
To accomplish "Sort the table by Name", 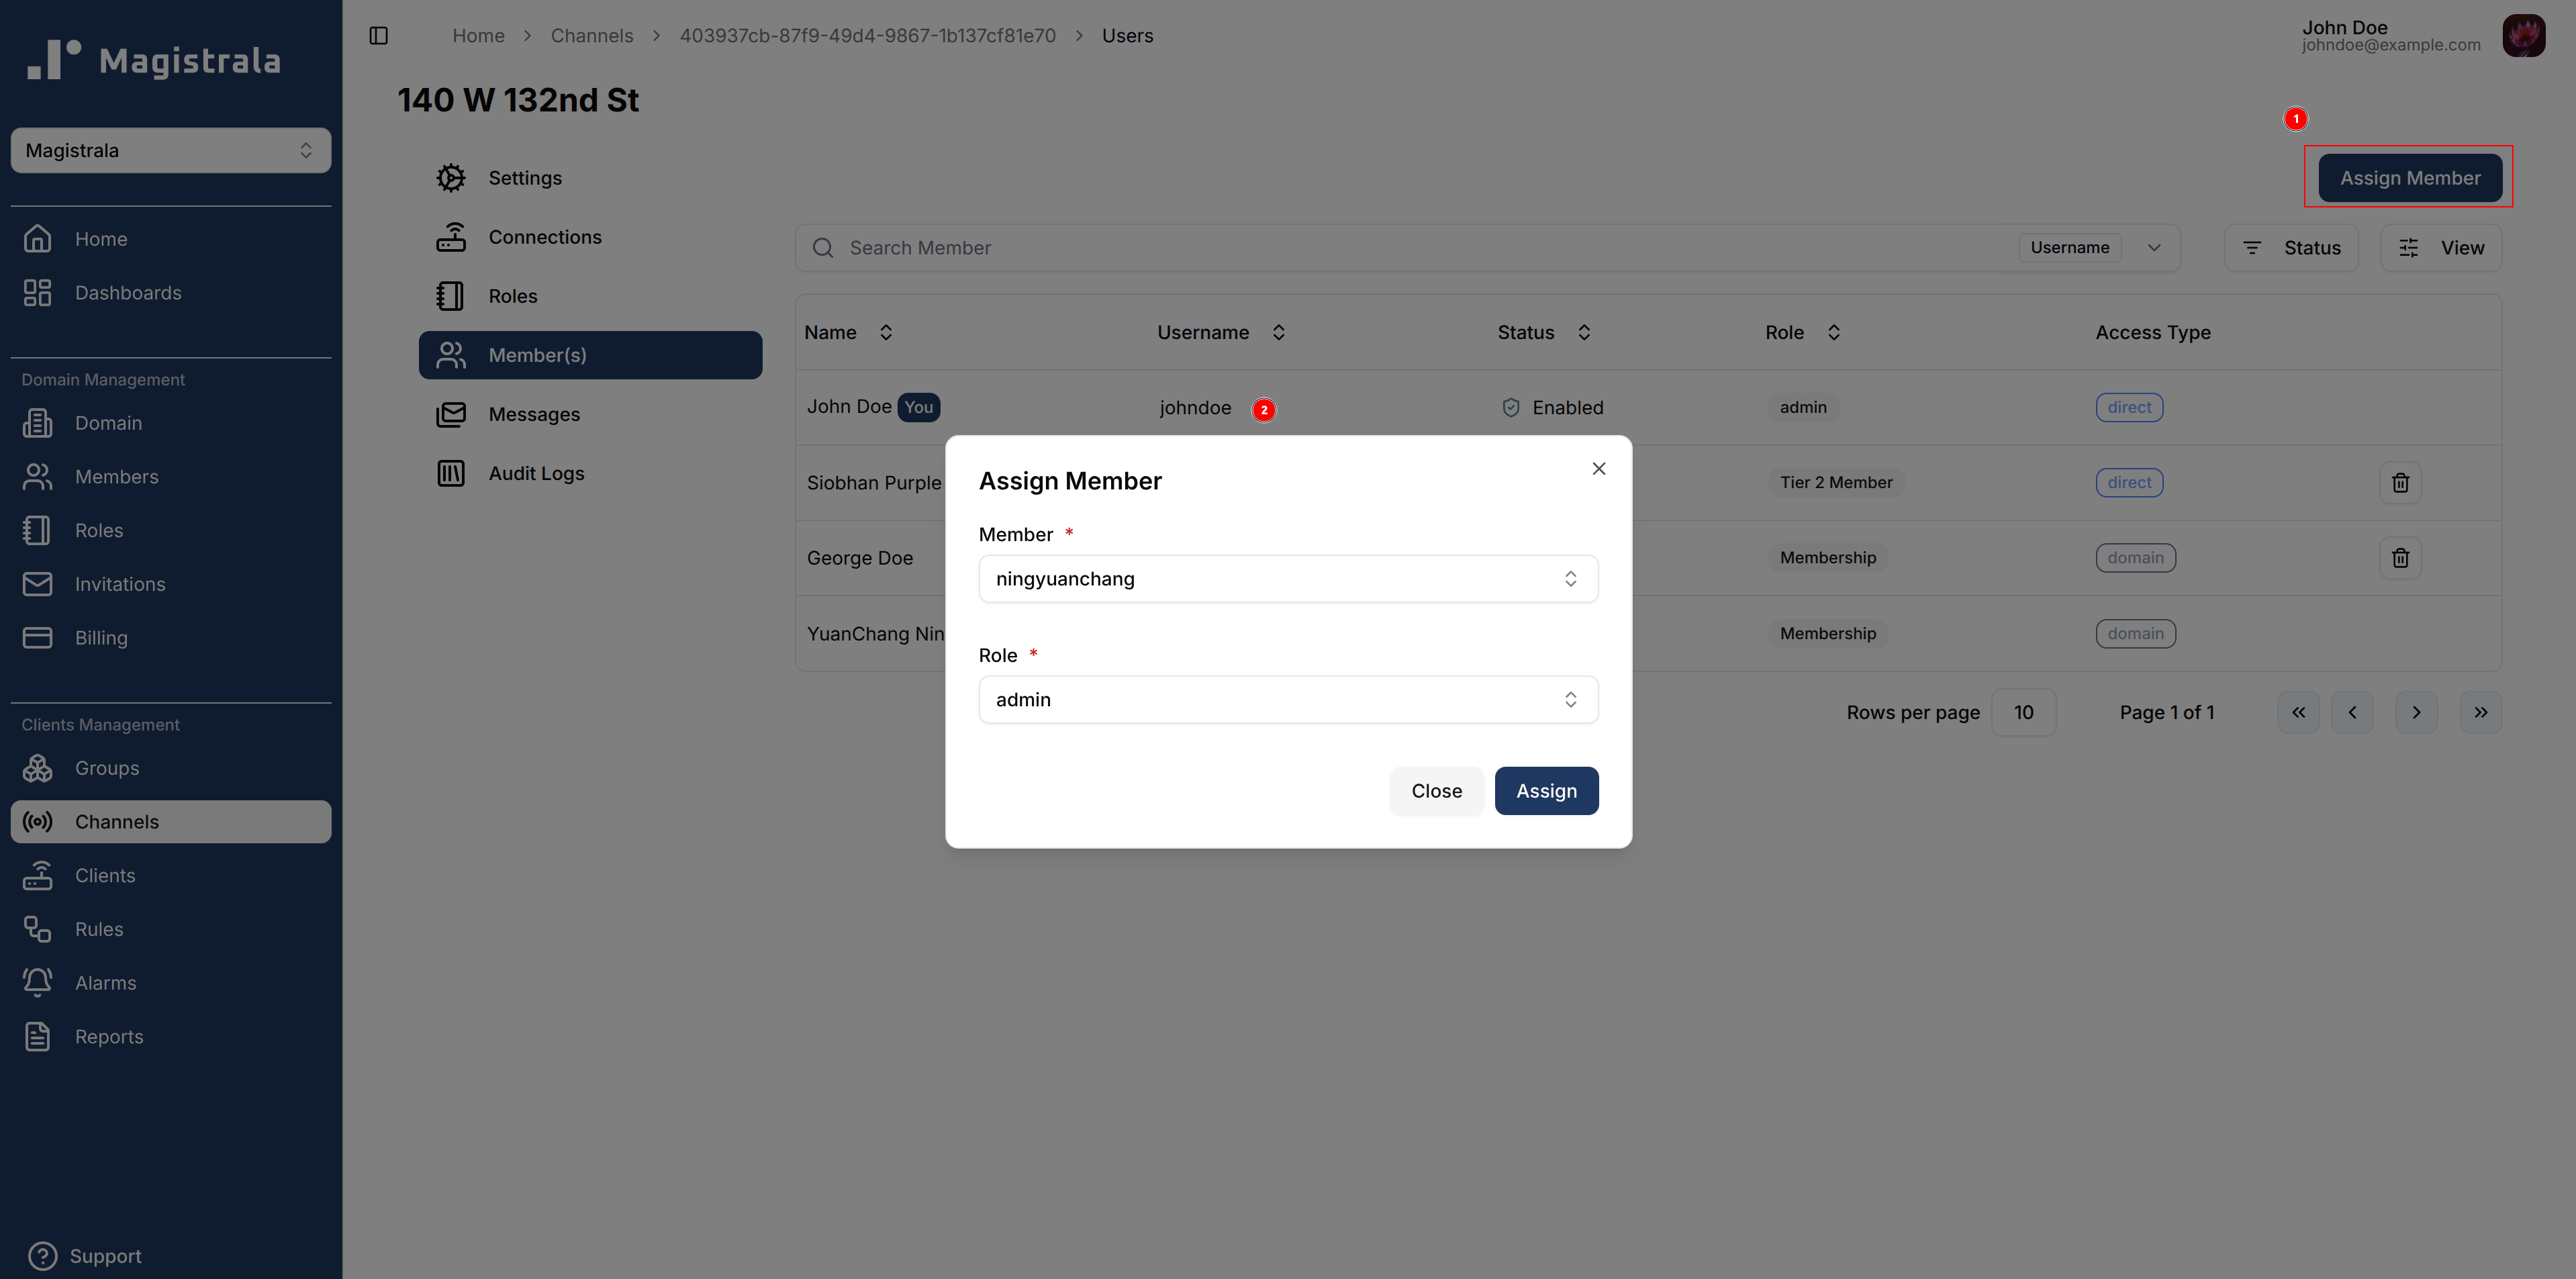I will (848, 333).
